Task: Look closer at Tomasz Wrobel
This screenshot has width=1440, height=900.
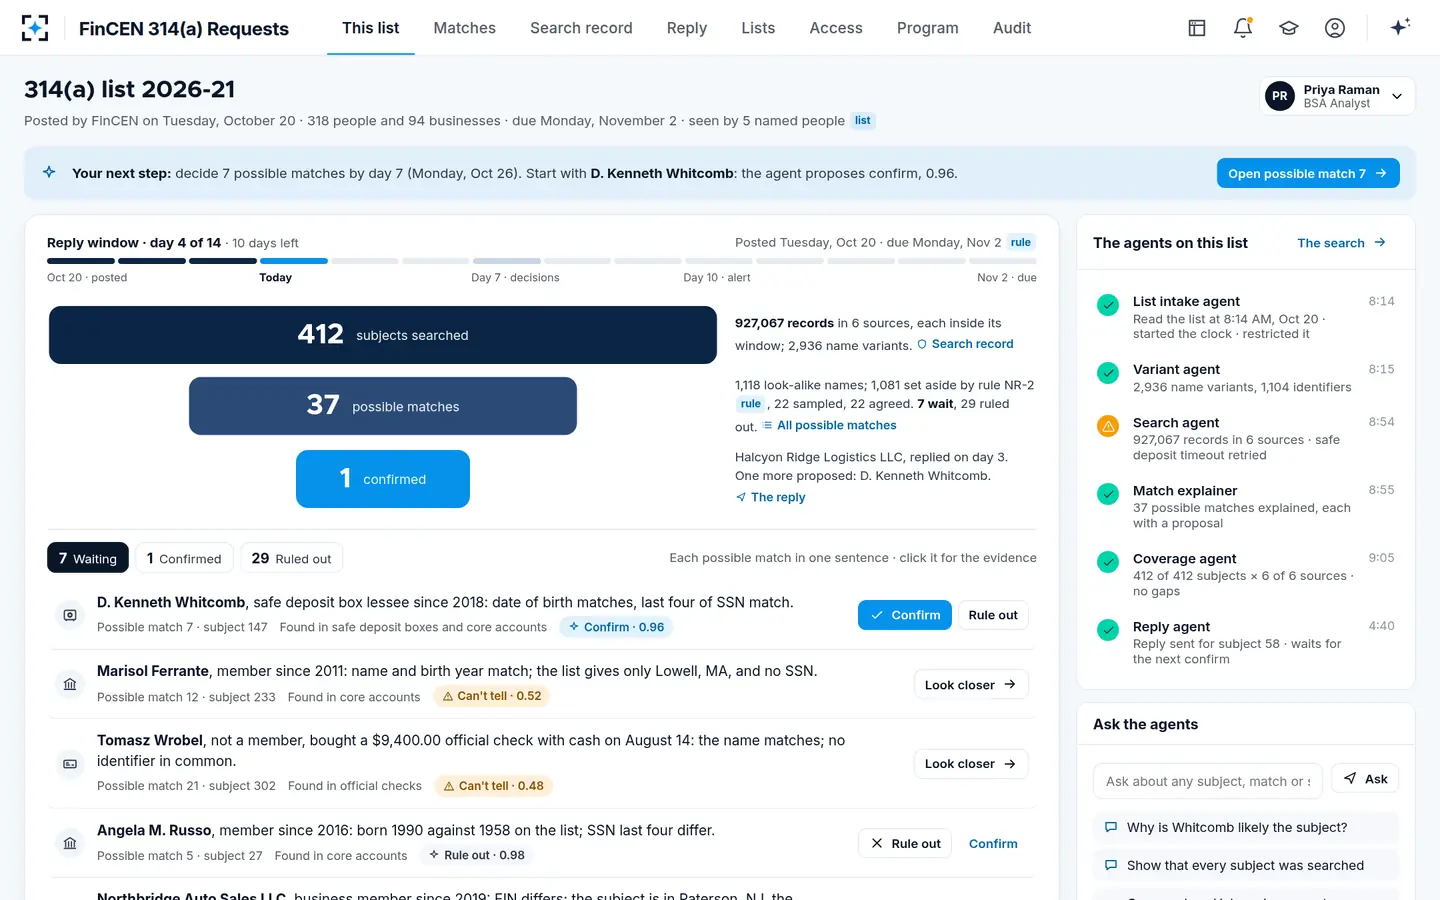Action: tap(970, 764)
